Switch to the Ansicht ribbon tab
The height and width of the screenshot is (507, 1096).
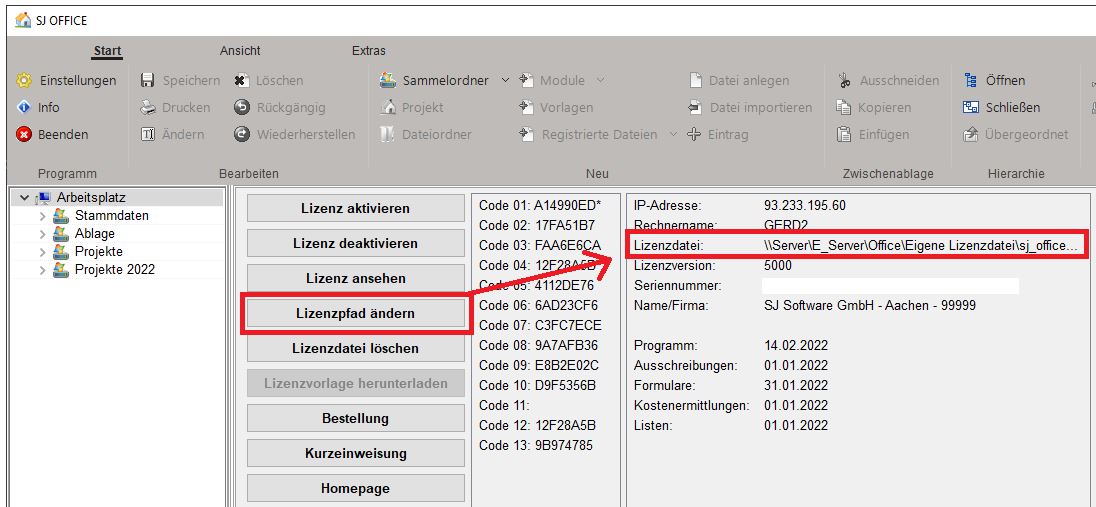tap(240, 51)
